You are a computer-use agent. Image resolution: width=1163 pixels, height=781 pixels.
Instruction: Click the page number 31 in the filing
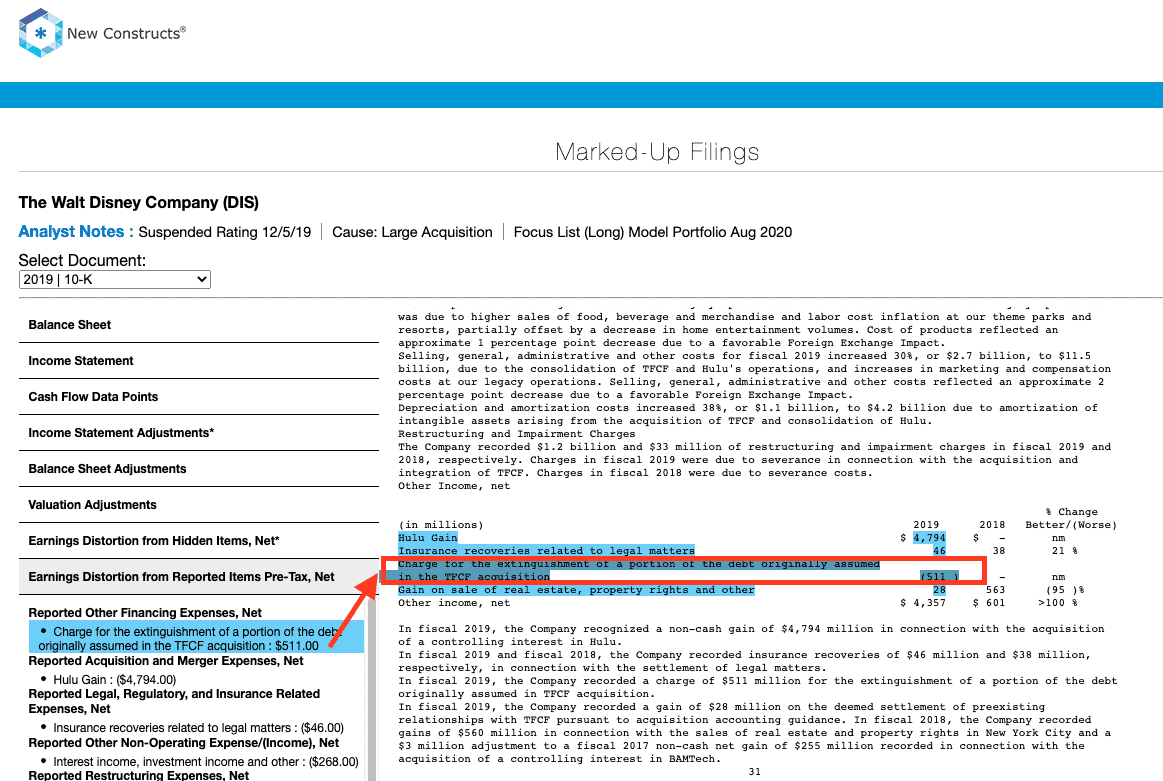[x=754, y=772]
